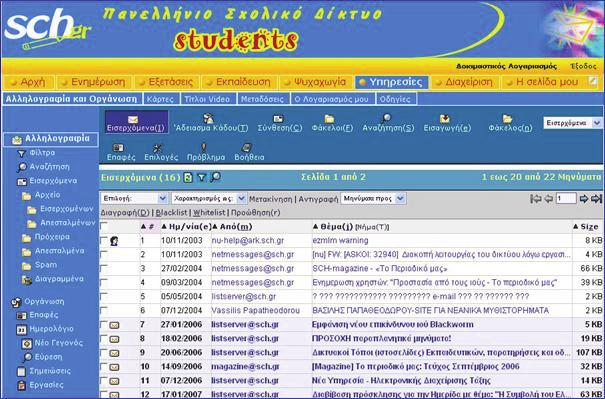Go to previous page arrow icon
The width and height of the screenshot is (605, 399).
548,199
